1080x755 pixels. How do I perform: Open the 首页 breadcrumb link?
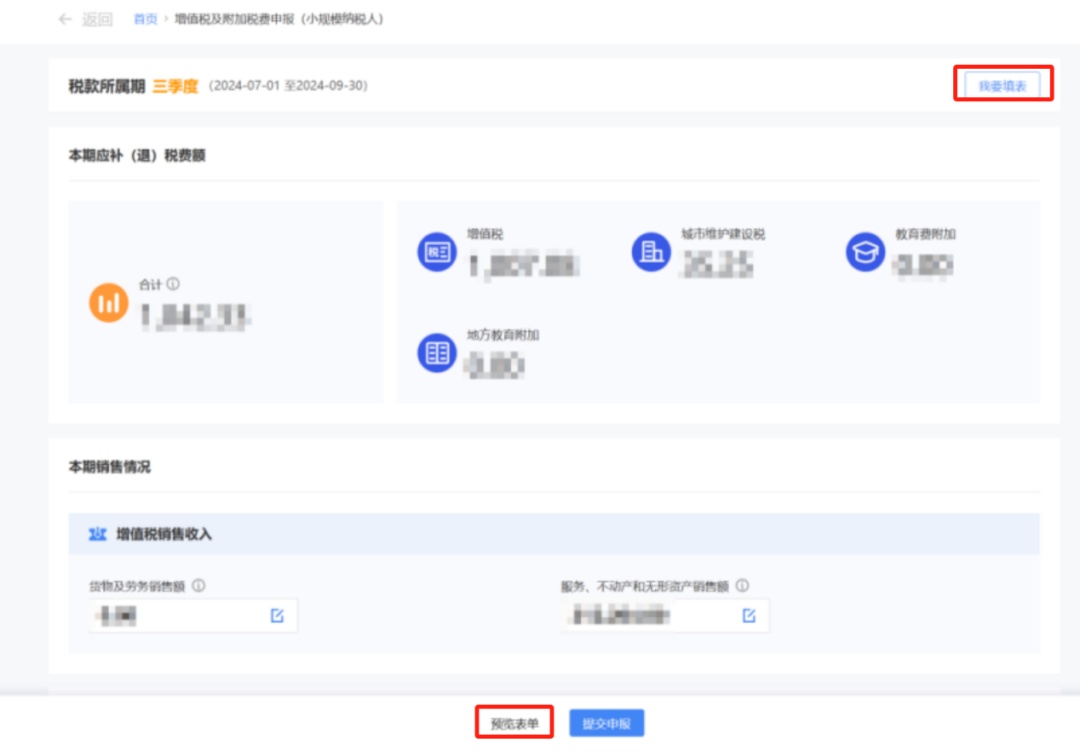coord(145,19)
